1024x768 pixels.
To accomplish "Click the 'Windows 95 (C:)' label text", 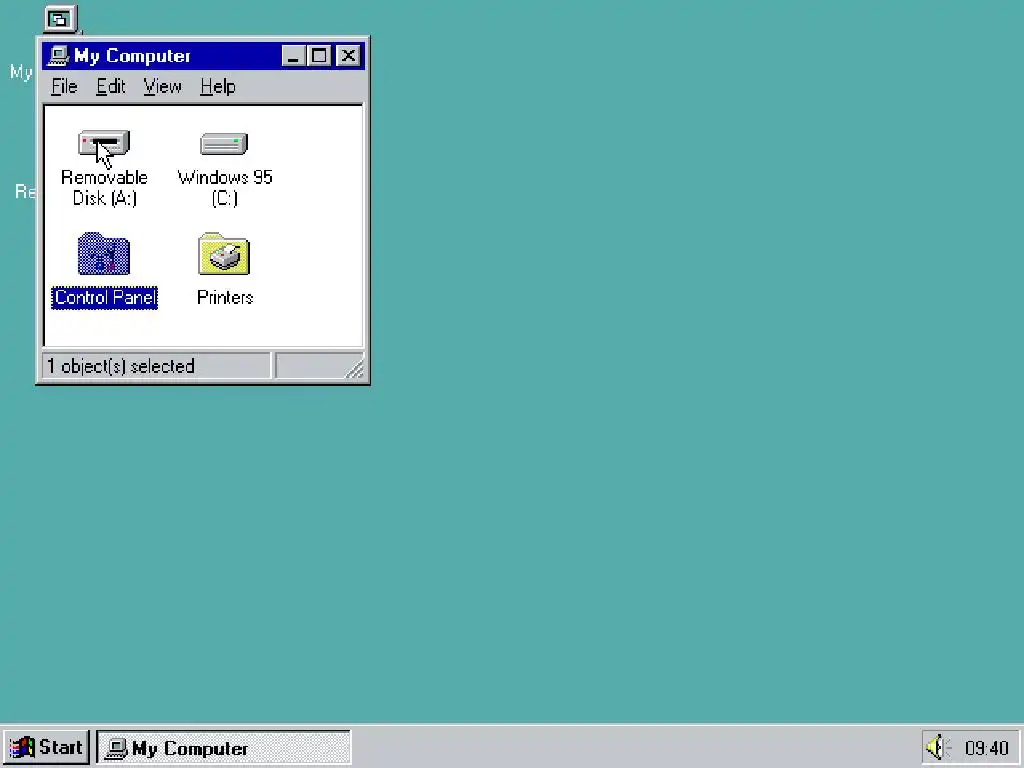I will [225, 187].
